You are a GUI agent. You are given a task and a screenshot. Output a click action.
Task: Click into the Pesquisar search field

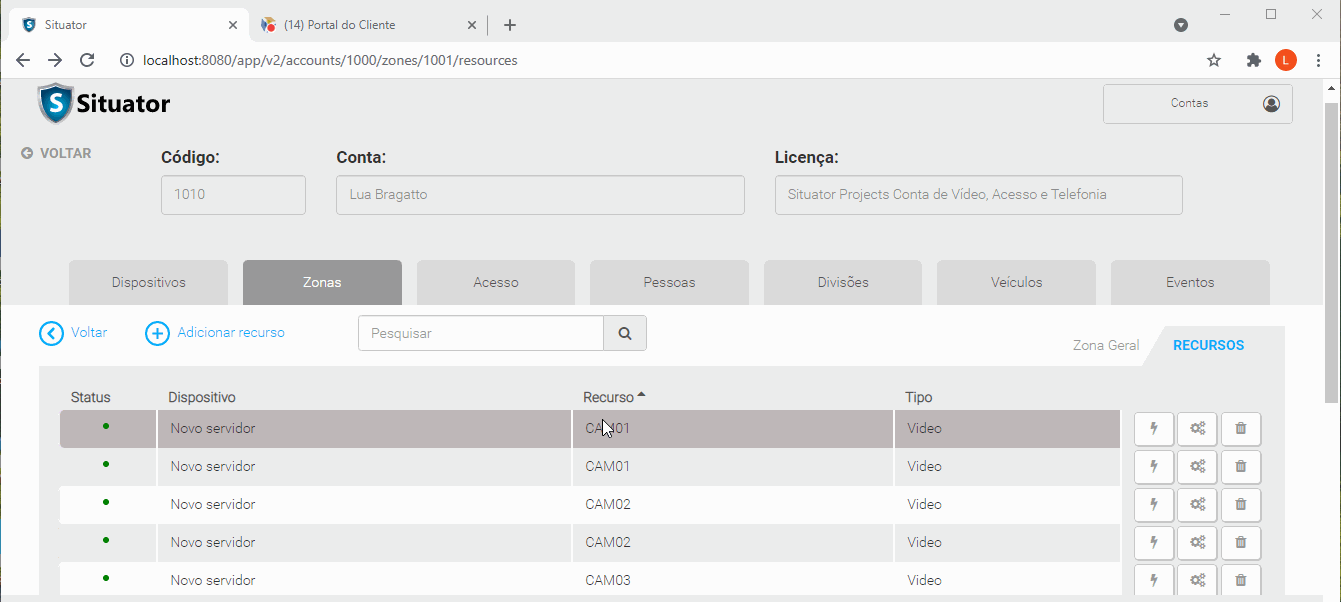(x=480, y=334)
